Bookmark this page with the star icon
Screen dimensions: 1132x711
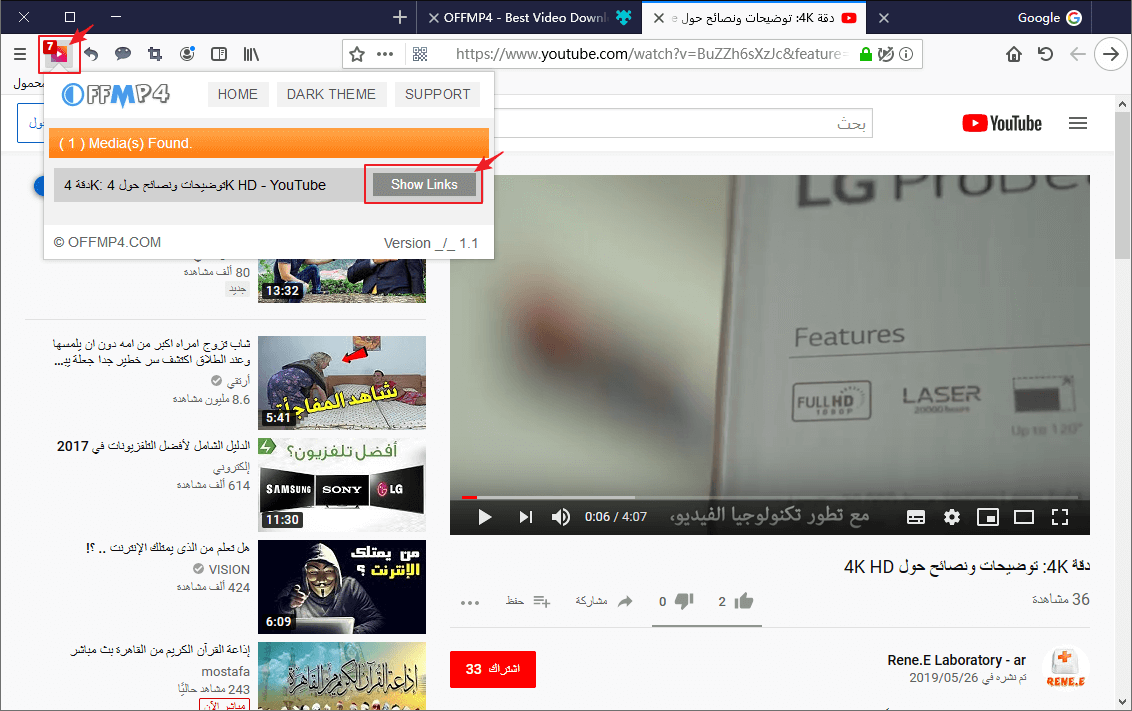pos(357,54)
